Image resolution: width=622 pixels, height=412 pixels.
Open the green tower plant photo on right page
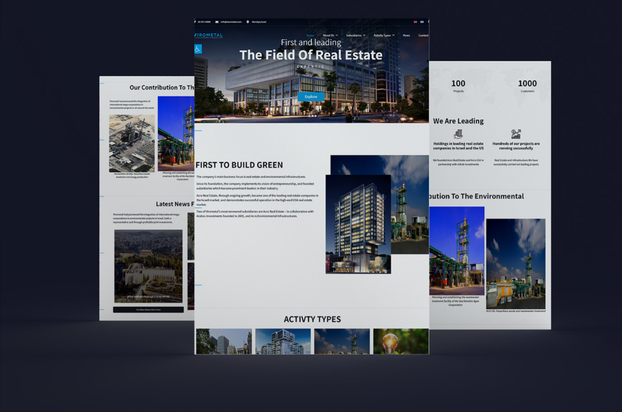[457, 251]
